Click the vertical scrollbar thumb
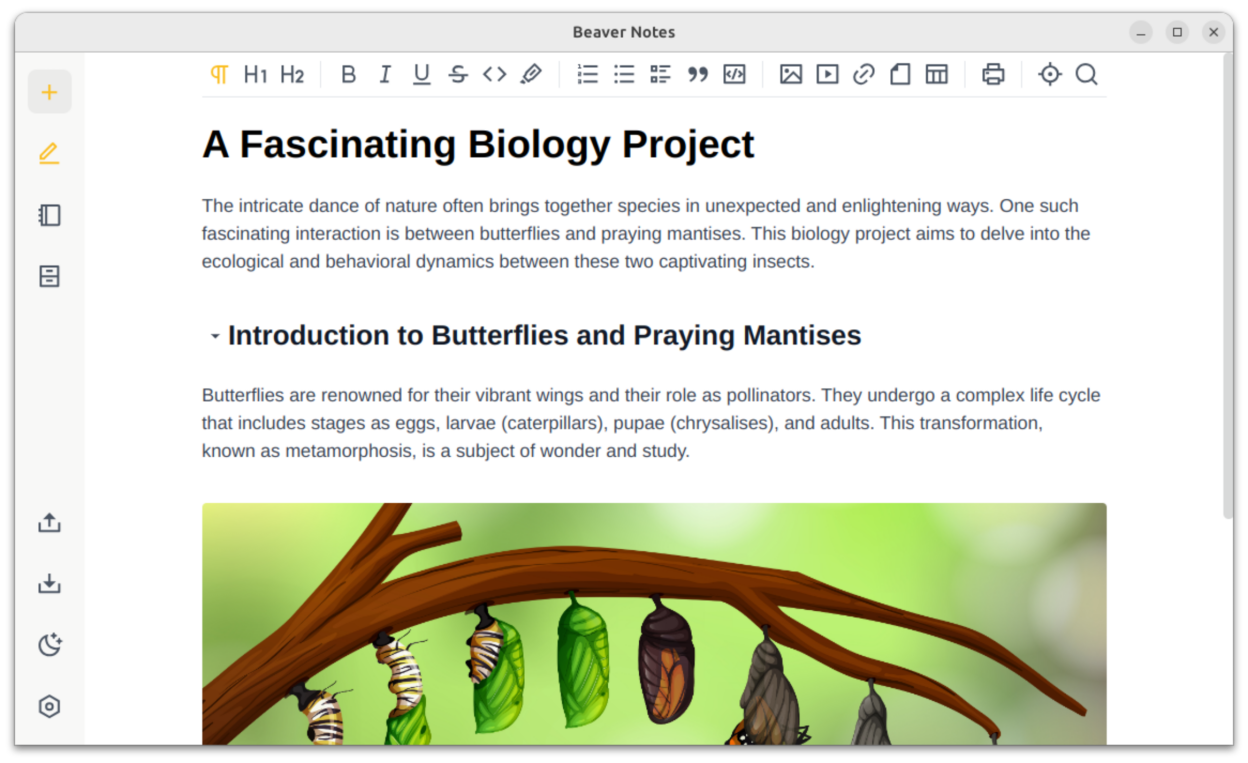 [1227, 285]
